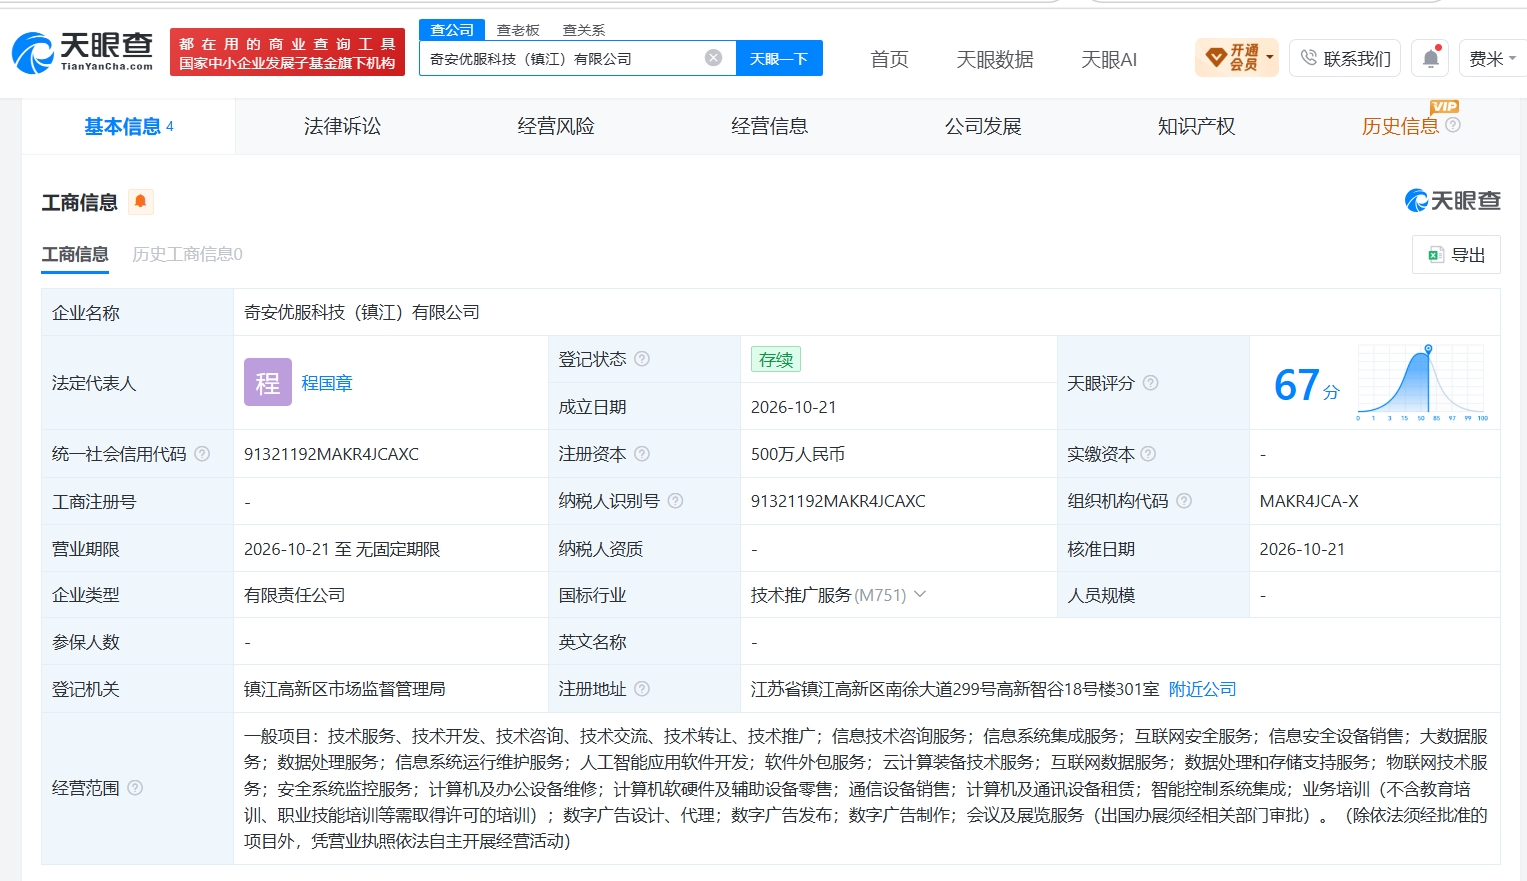Click the 67分 score distribution chart
This screenshot has height=881, width=1527.
pyautogui.click(x=1422, y=383)
